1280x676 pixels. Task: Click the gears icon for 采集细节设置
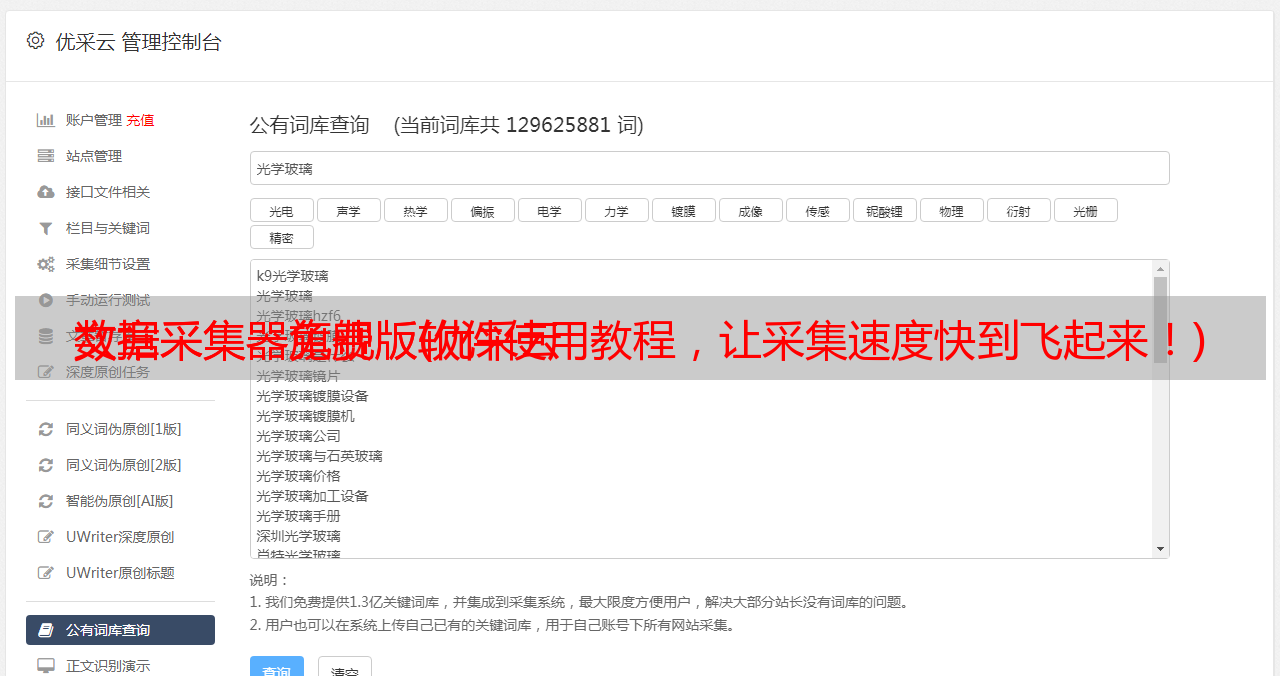tap(46, 264)
